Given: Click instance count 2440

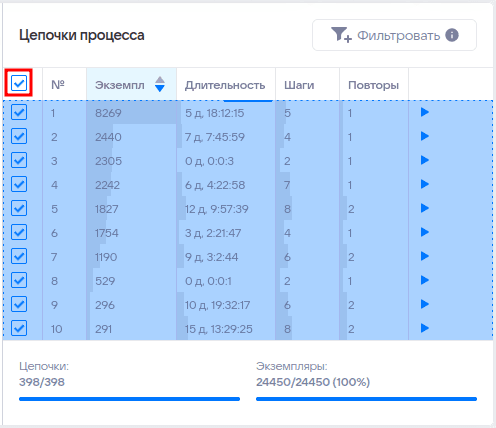Looking at the screenshot, I should [108, 137].
